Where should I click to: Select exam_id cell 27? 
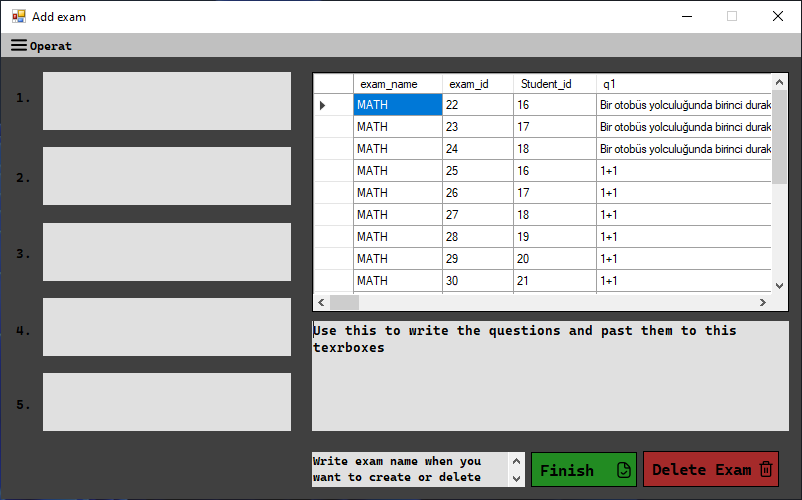[478, 215]
